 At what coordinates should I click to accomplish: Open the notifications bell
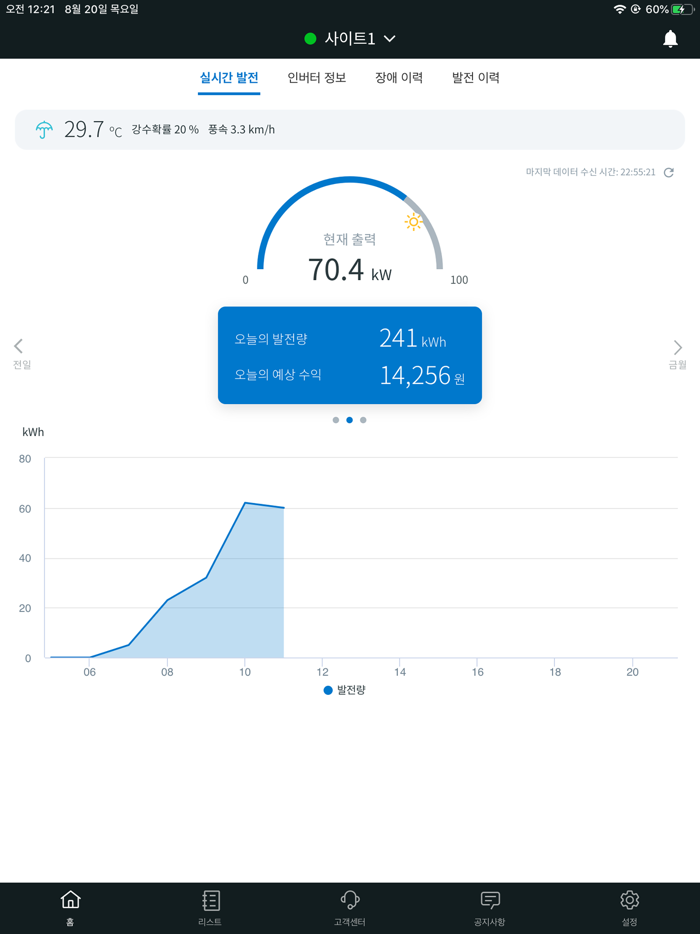[x=670, y=39]
